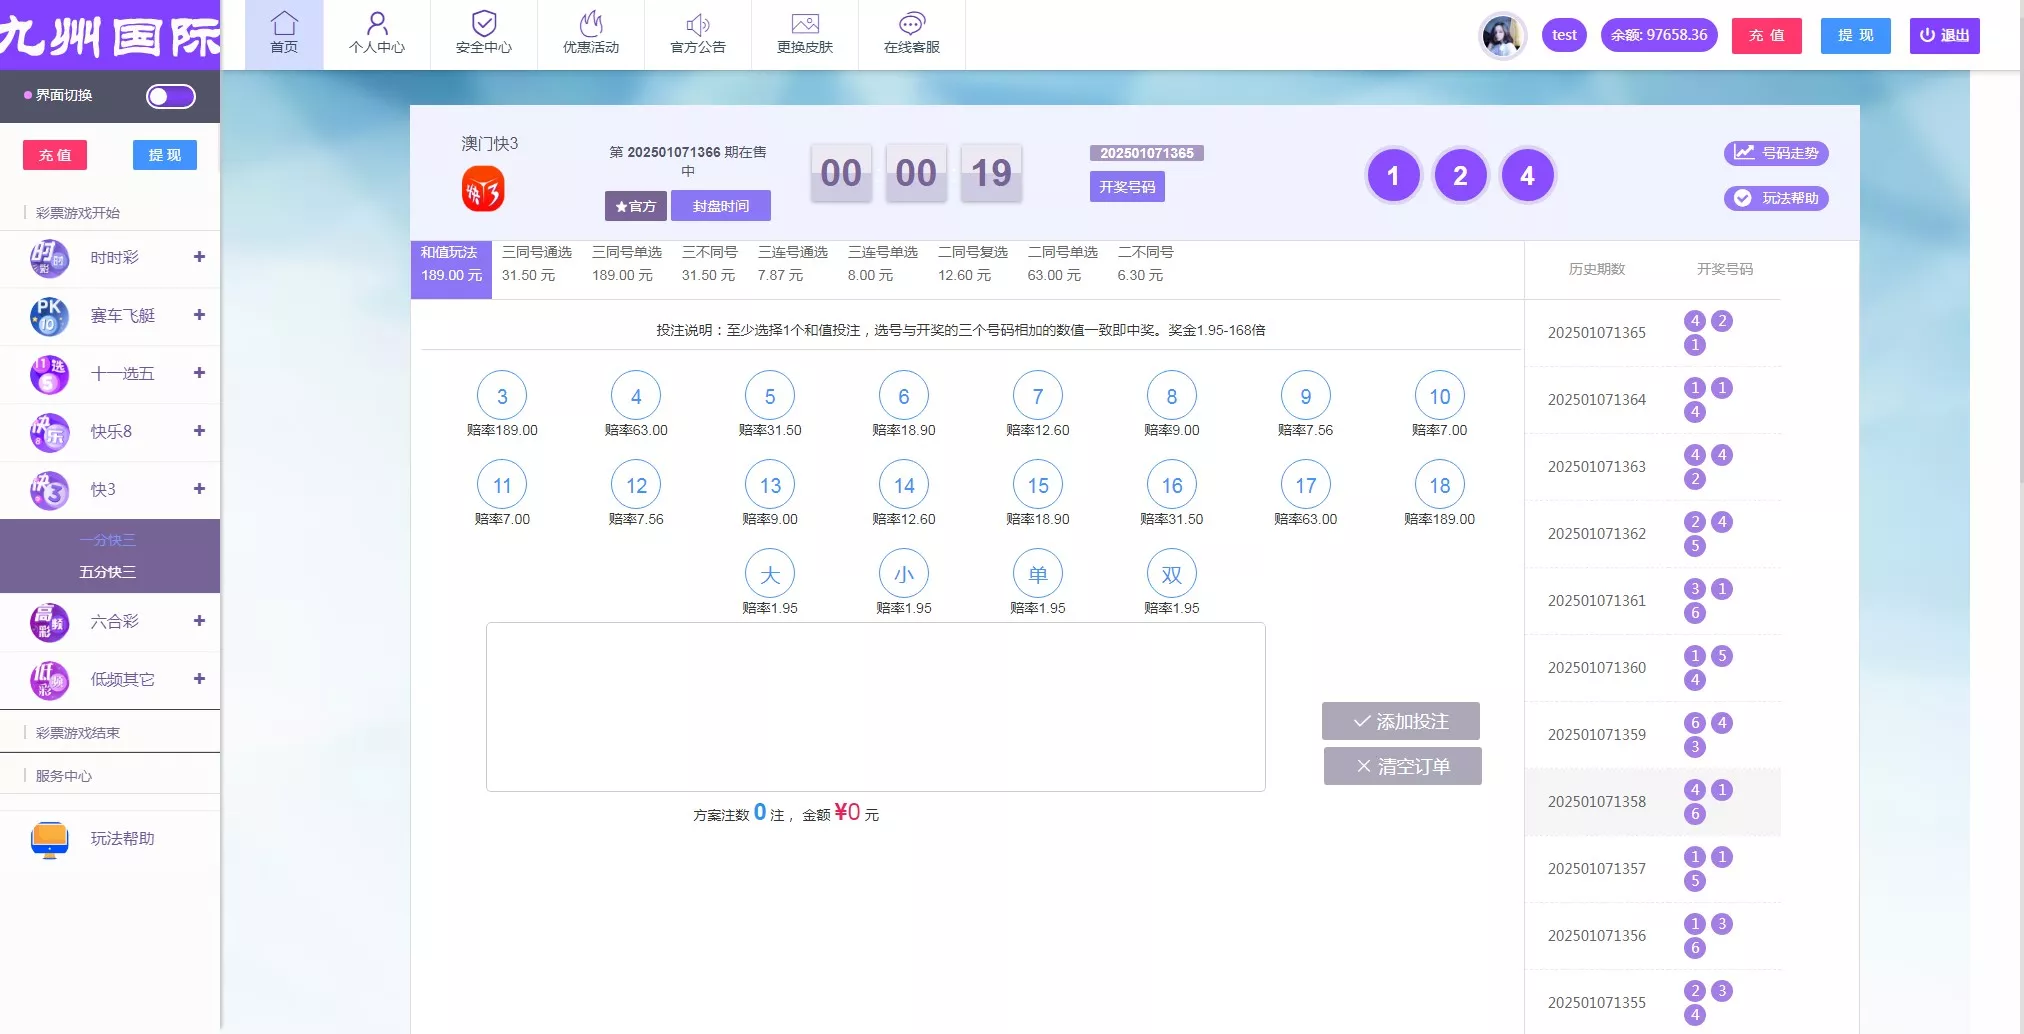Open 官方公告 speaker icon

698,24
